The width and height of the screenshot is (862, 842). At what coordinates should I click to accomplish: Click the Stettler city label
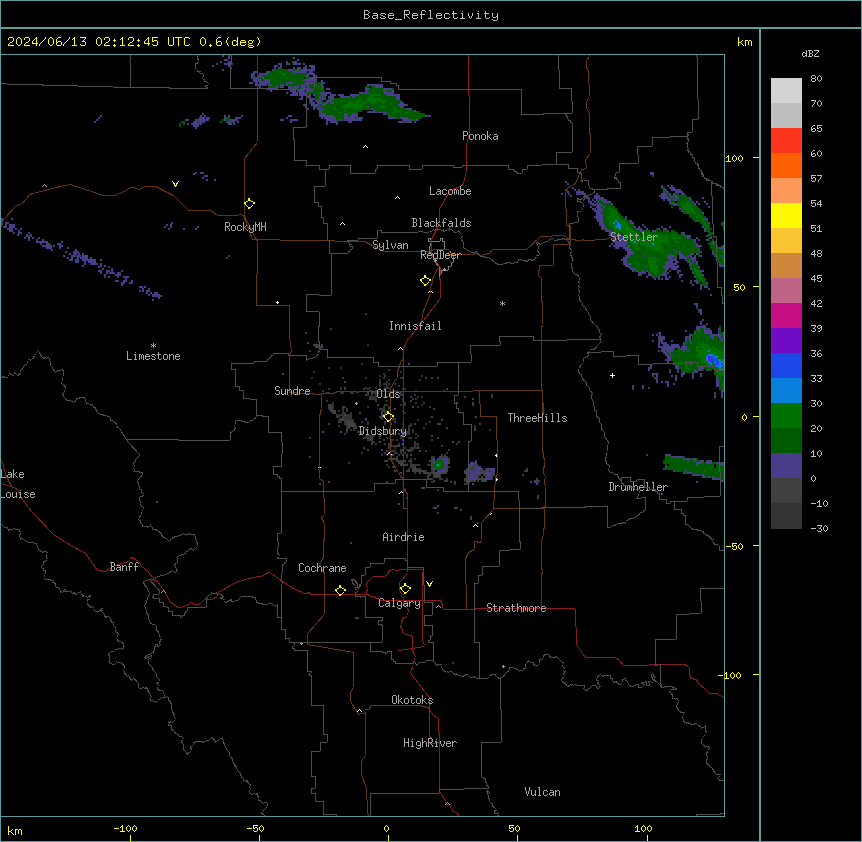(x=634, y=237)
